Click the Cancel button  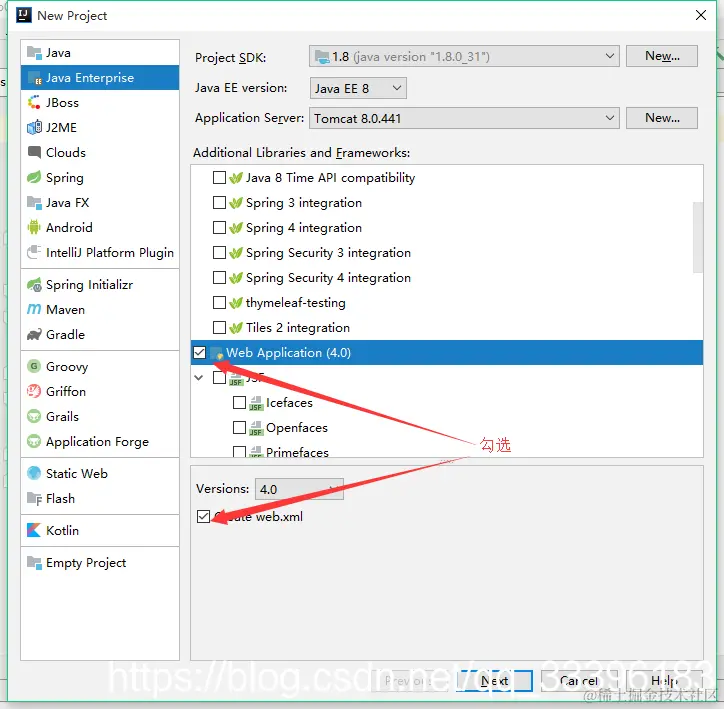tap(579, 681)
